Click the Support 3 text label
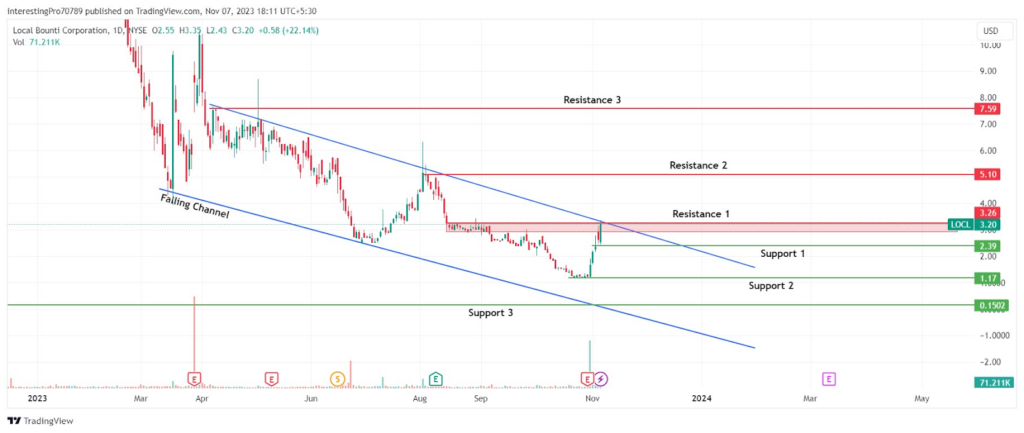Screen dimensions: 1024x433 coord(490,313)
